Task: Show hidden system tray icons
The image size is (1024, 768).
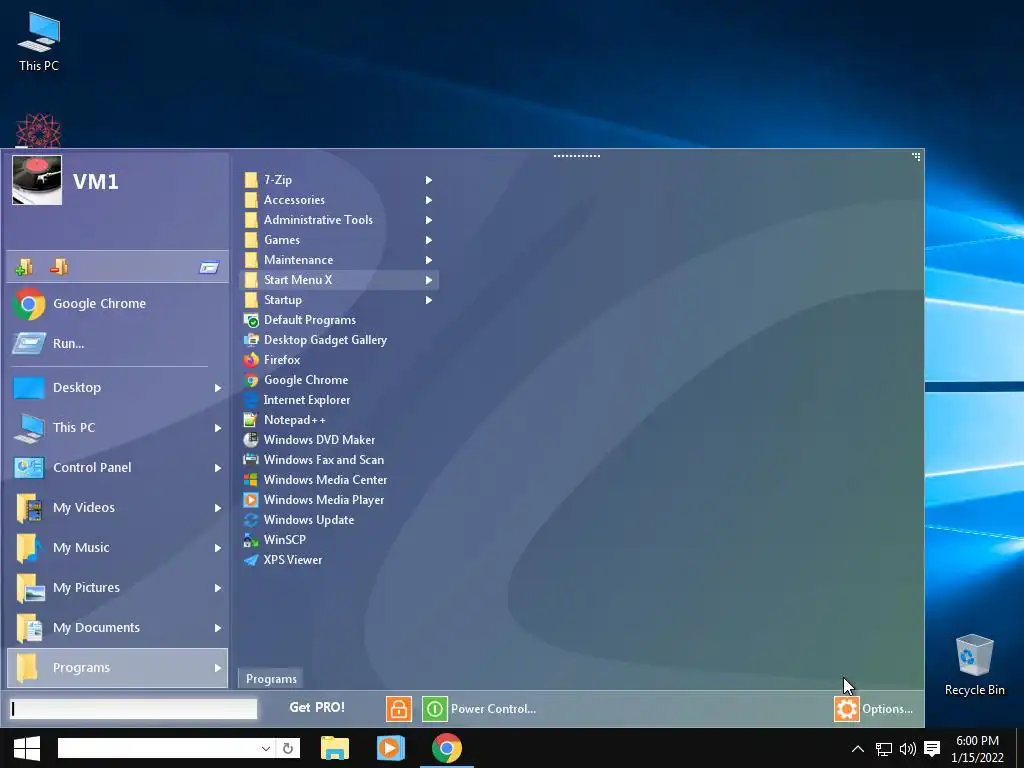Action: click(858, 749)
